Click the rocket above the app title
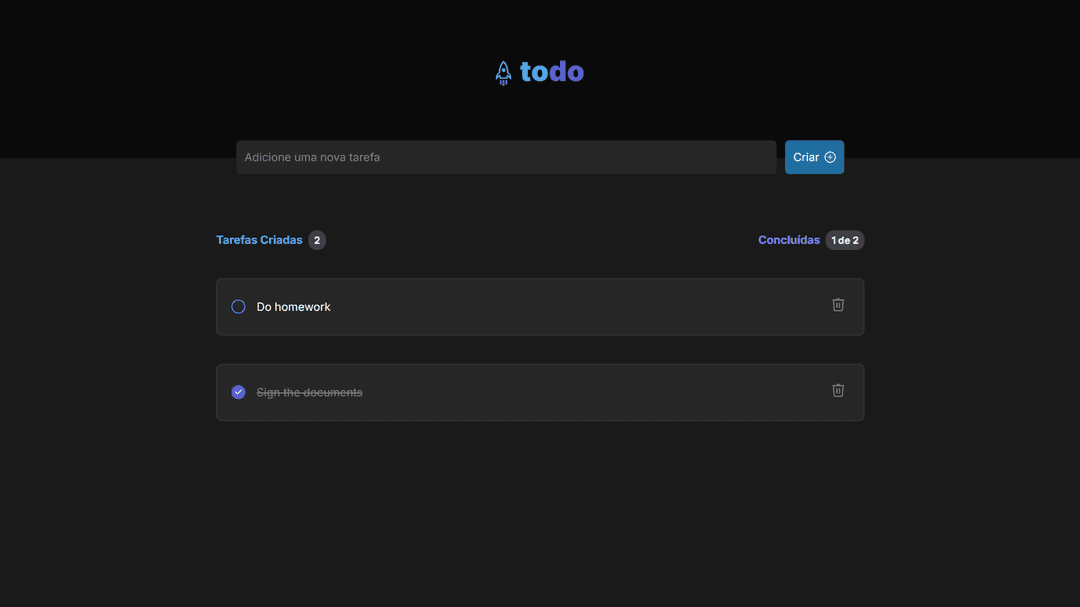1080x607 pixels. pyautogui.click(x=503, y=71)
